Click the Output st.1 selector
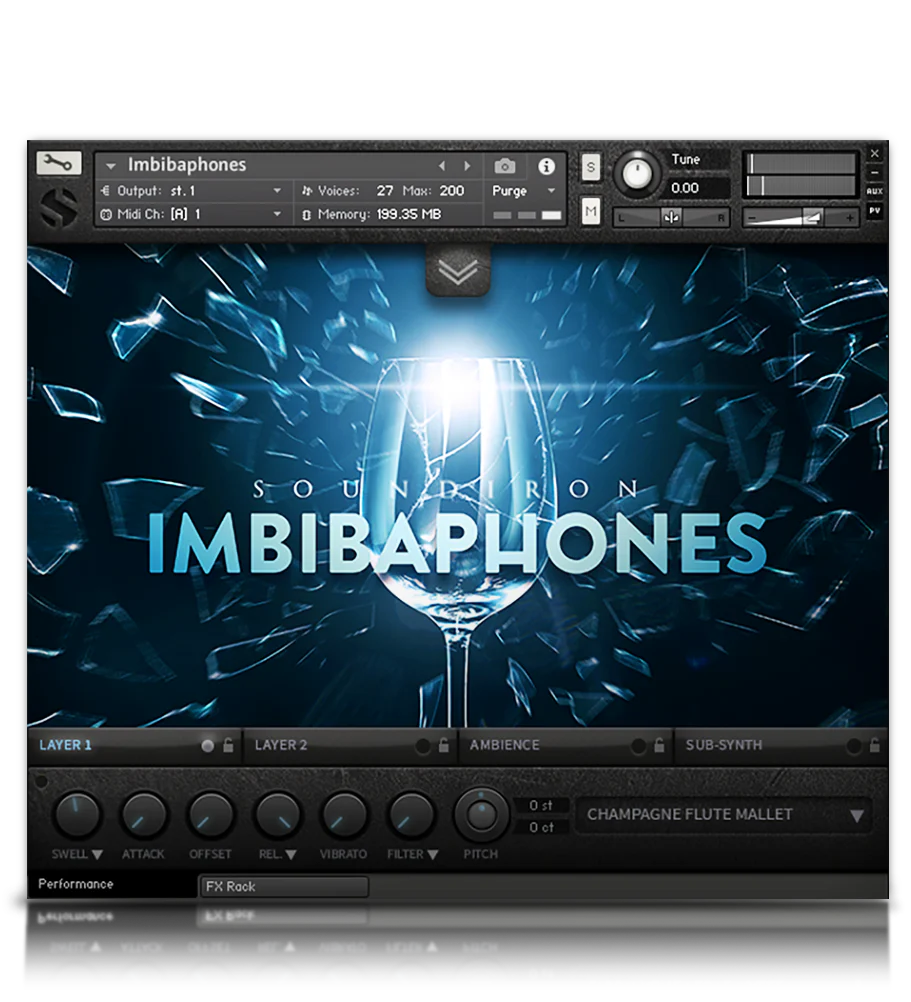 [x=190, y=190]
